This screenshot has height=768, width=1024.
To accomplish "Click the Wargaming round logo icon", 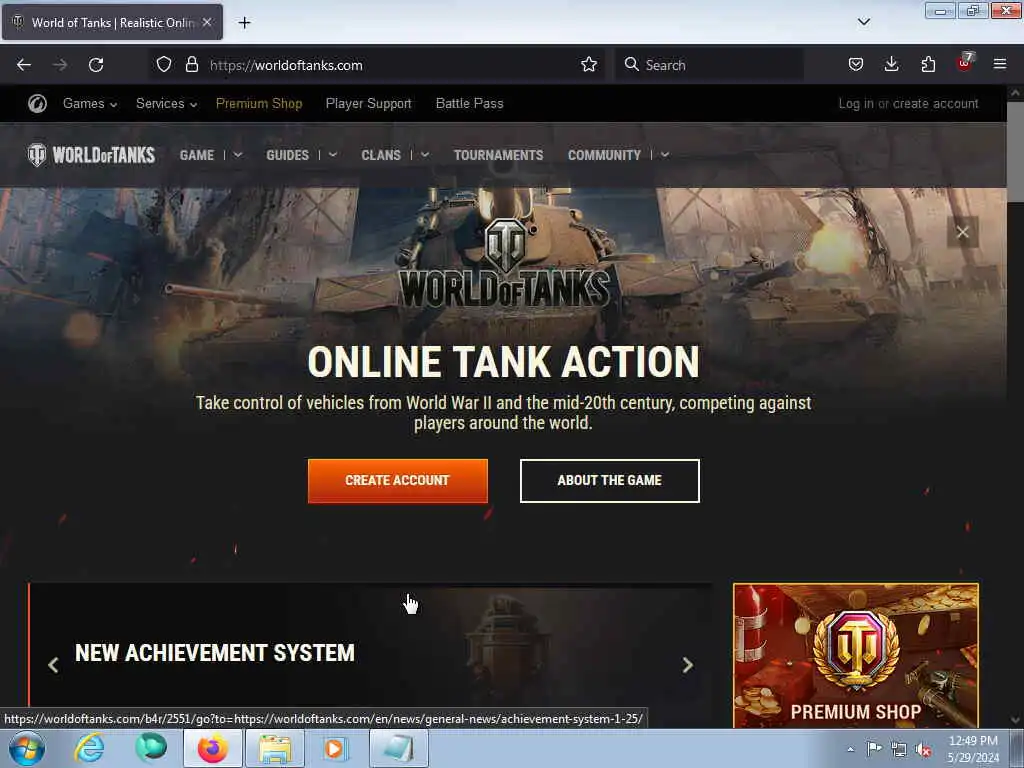I will pyautogui.click(x=37, y=104).
